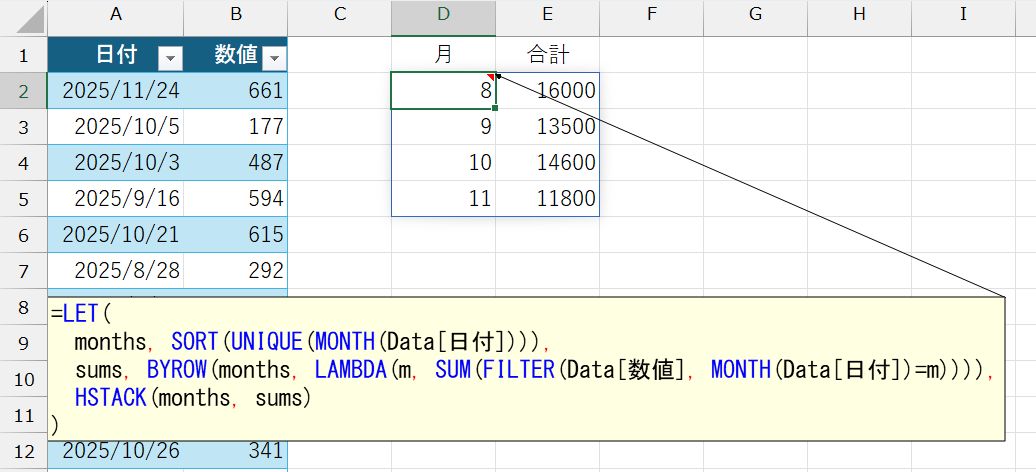Click the 月 header cell
This screenshot has height=472, width=1036.
(443, 54)
